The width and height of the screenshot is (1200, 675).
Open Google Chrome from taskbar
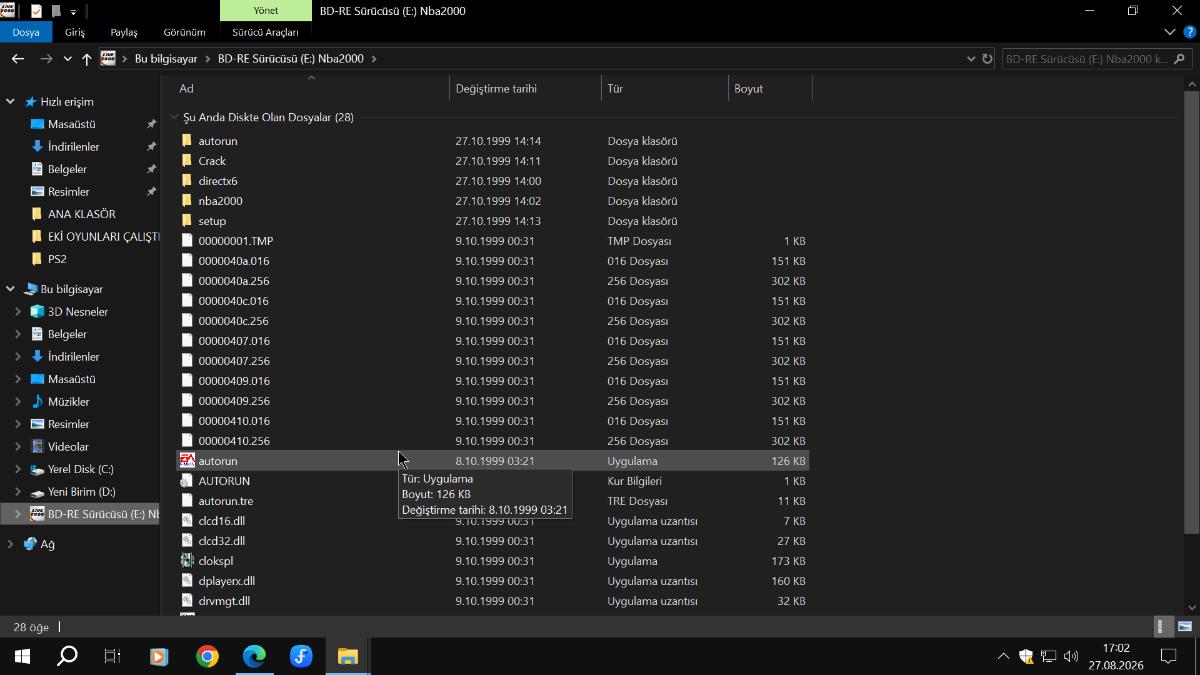207,656
